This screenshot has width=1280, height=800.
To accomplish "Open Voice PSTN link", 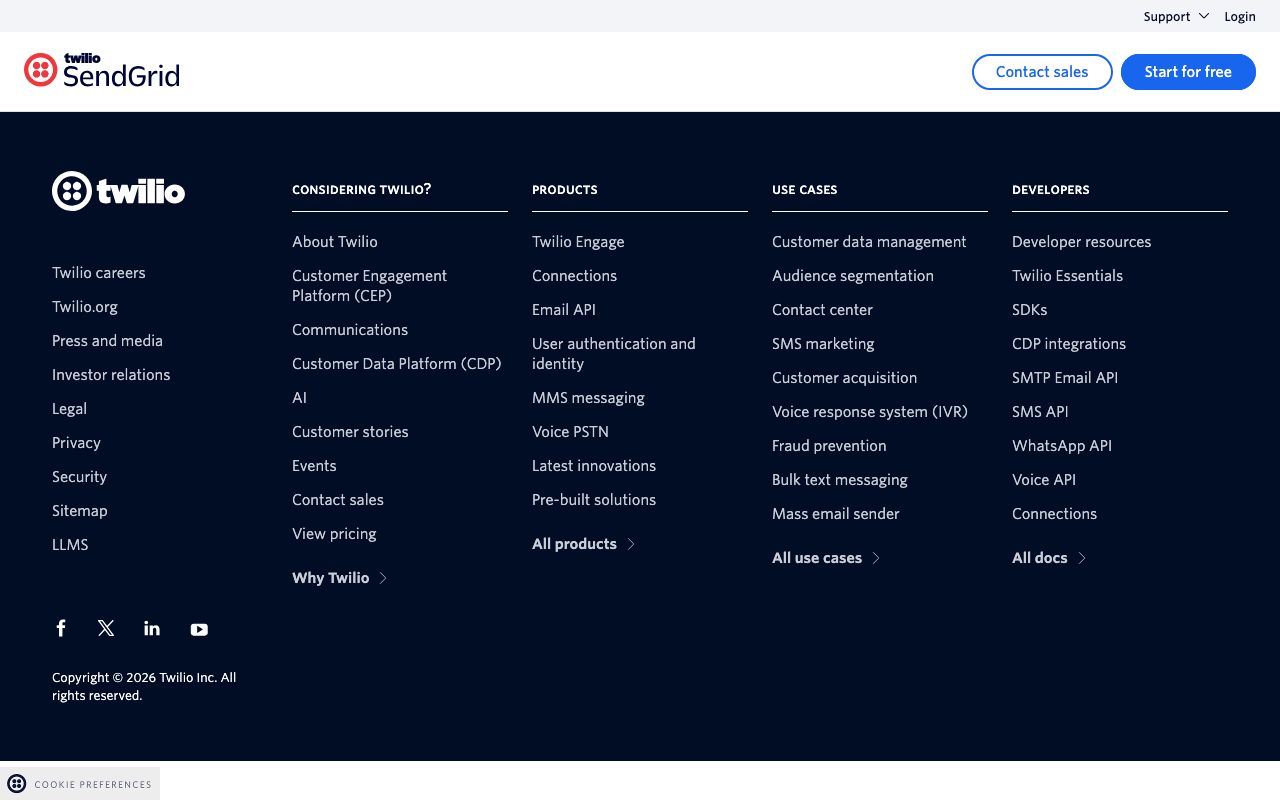I will (570, 432).
